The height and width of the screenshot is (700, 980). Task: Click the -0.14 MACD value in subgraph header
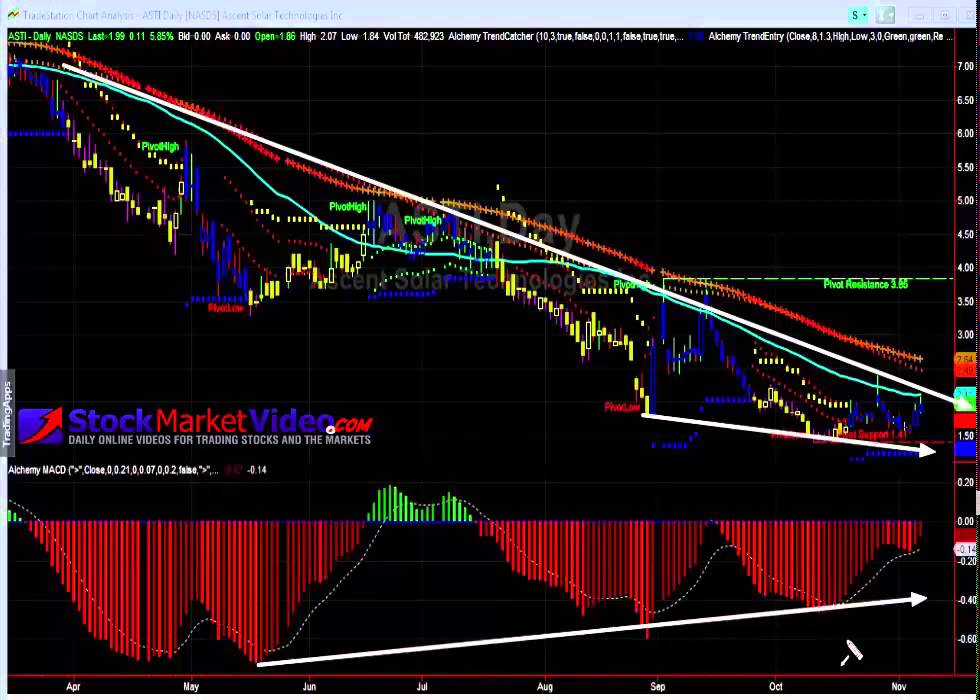pyautogui.click(x=257, y=470)
